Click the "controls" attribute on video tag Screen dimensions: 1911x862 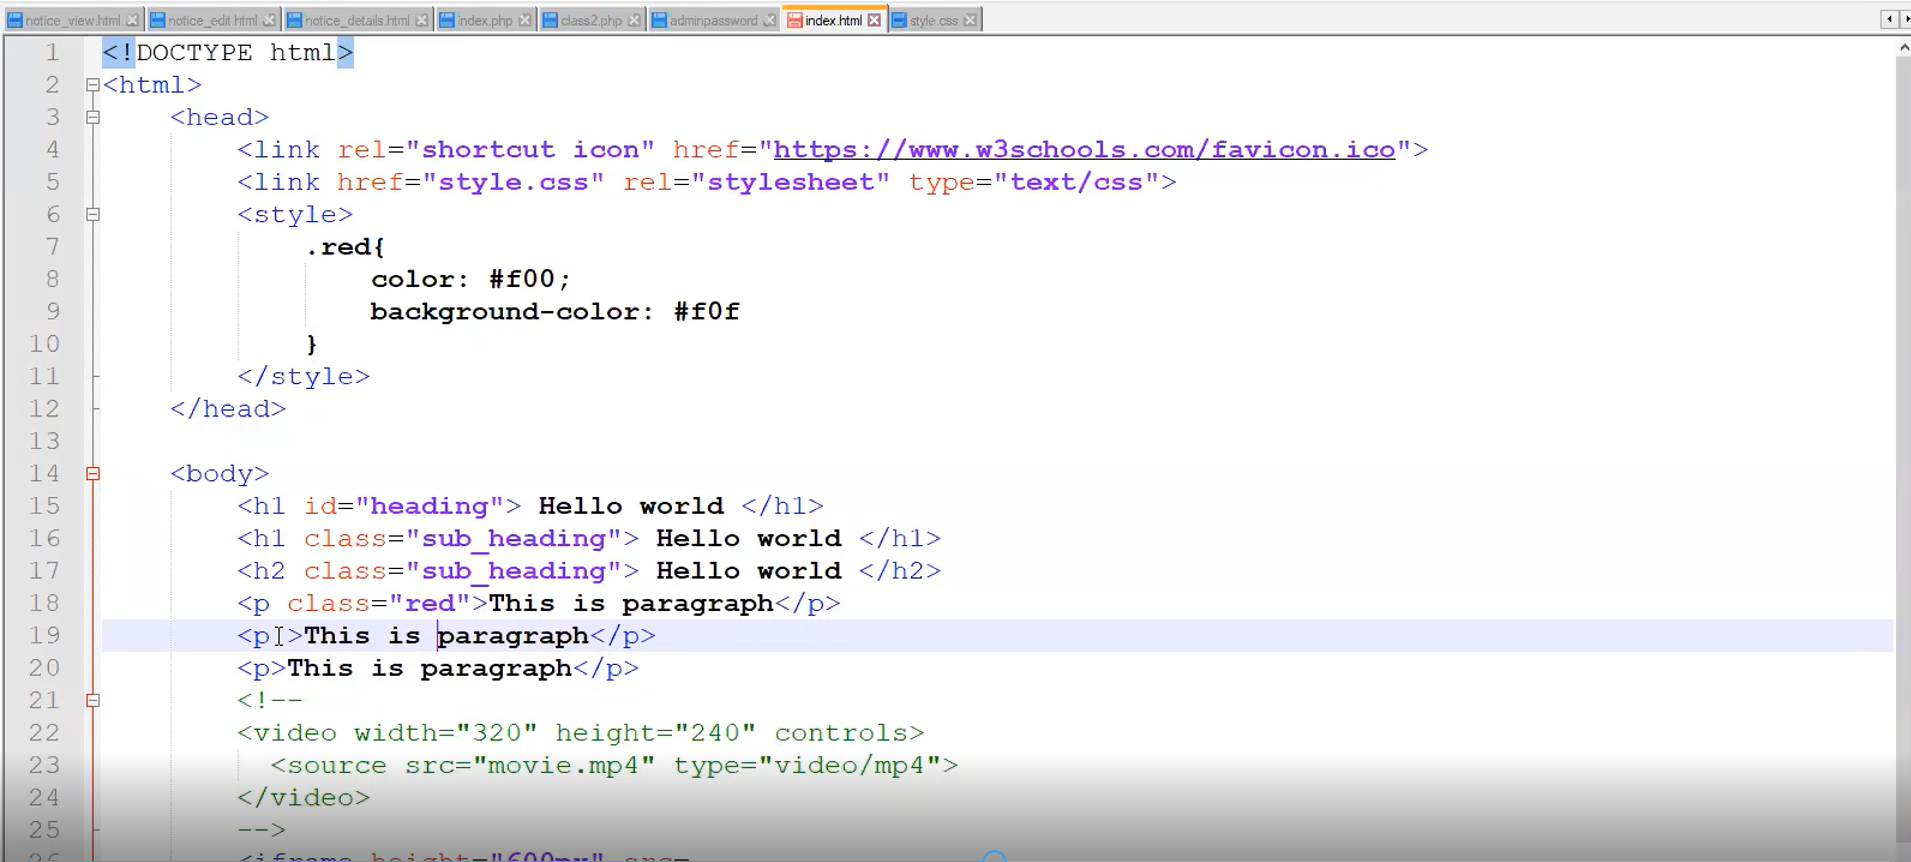pos(841,733)
